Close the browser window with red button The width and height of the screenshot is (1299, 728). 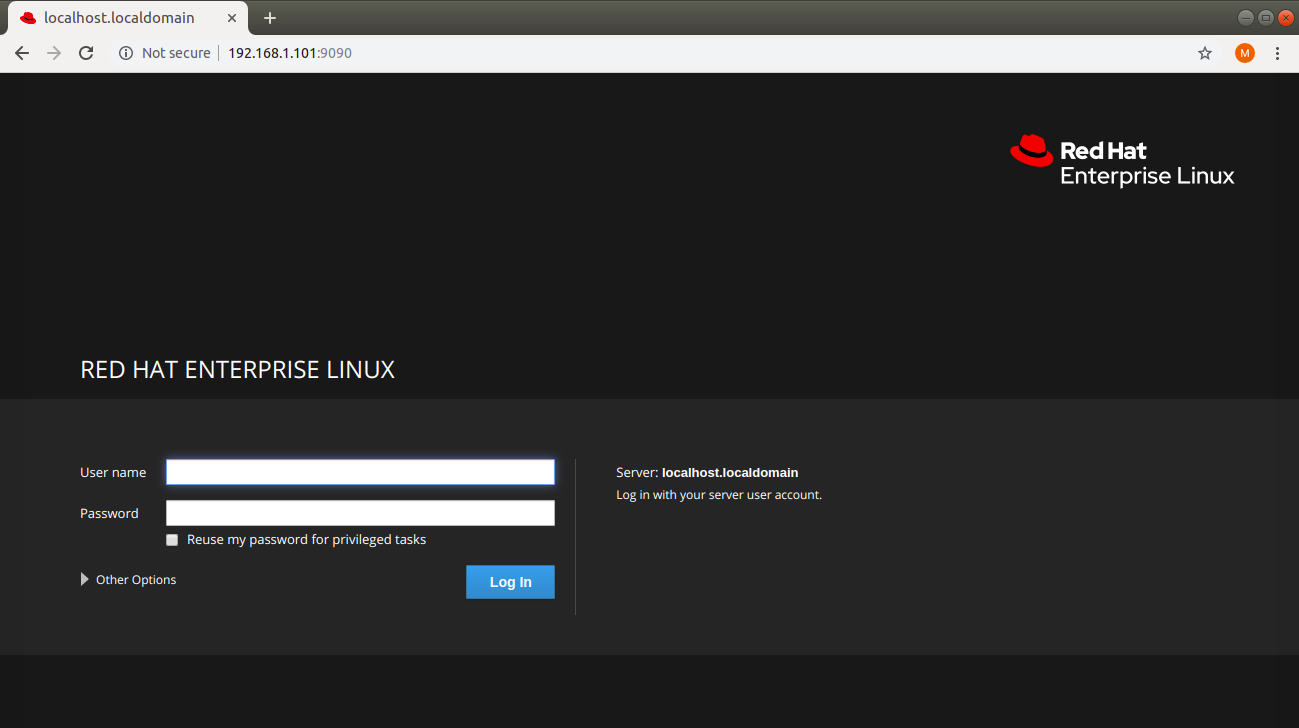click(x=1286, y=17)
